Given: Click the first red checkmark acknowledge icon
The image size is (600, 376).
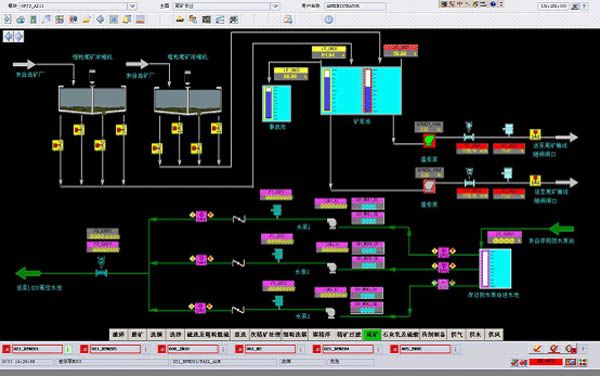Looking at the screenshot, I should (537, 348).
